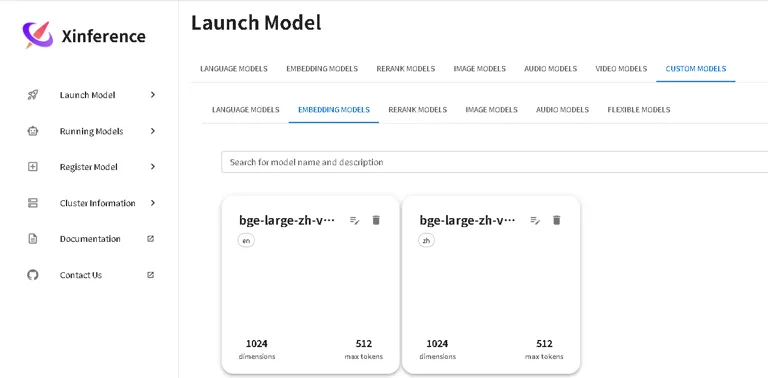Select model title on card tagged en
The image size is (769, 378).
[x=287, y=220]
